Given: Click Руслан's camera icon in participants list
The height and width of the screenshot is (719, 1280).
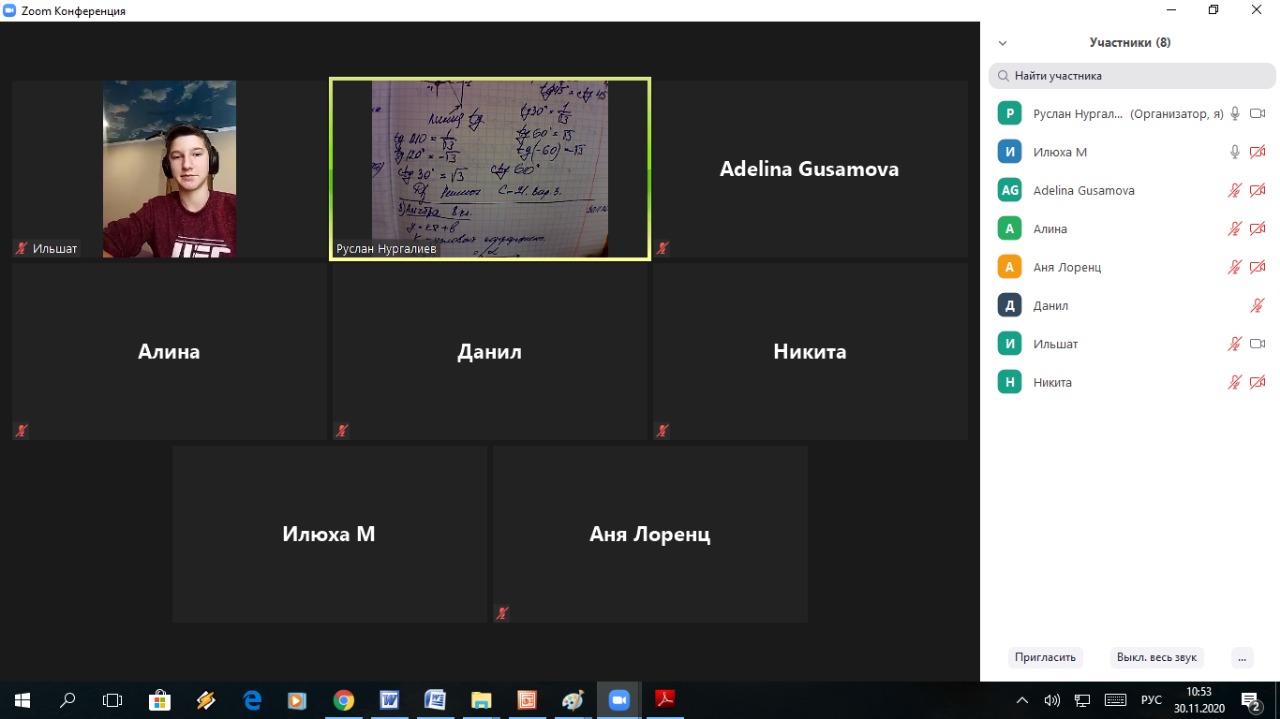Looking at the screenshot, I should (x=1258, y=114).
